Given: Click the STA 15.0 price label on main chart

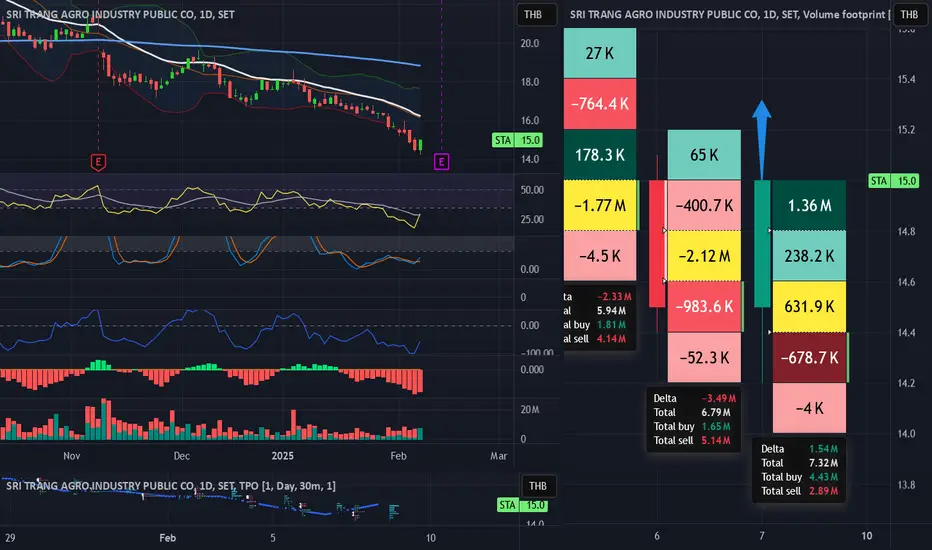Looking at the screenshot, I should [x=517, y=140].
